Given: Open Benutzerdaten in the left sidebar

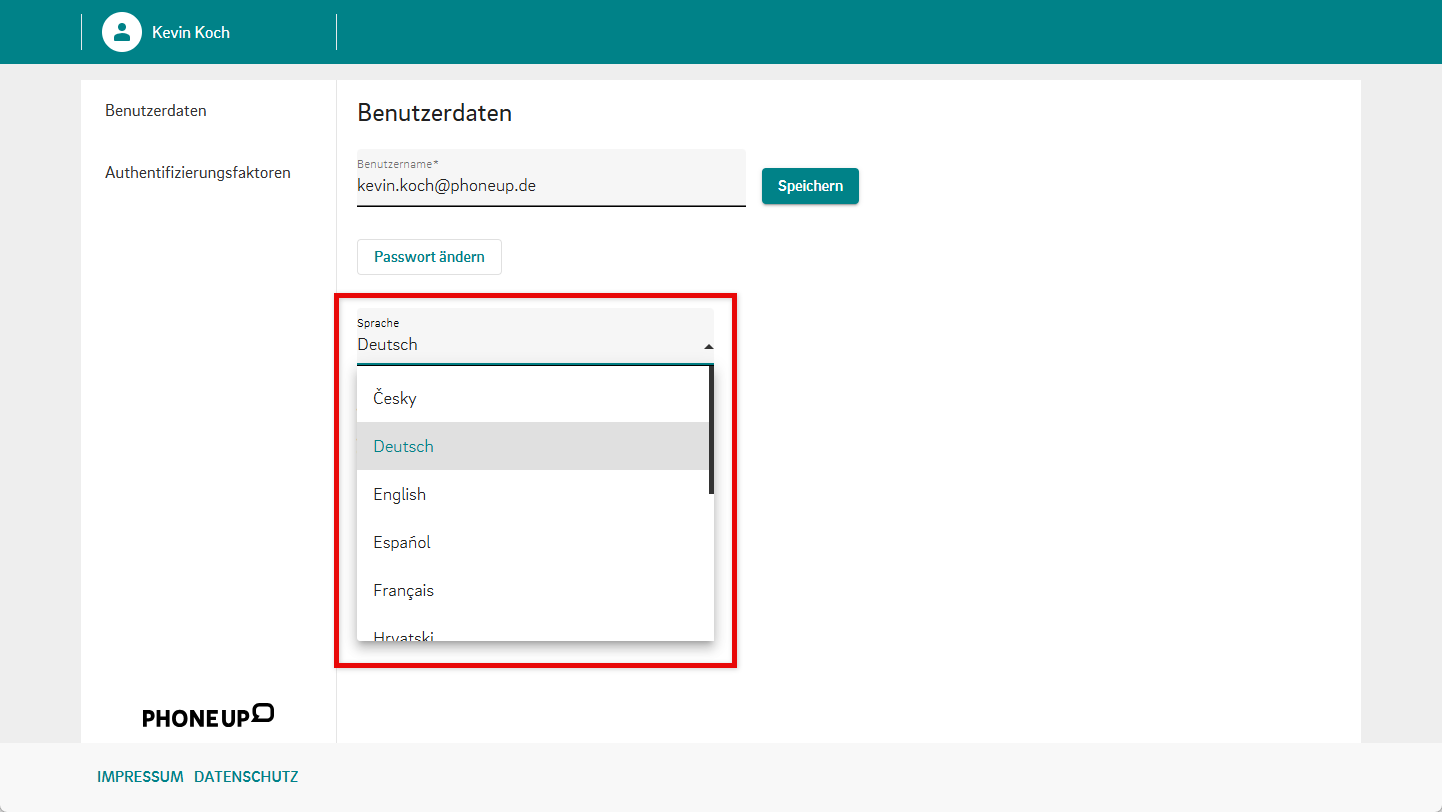Looking at the screenshot, I should click(x=156, y=111).
